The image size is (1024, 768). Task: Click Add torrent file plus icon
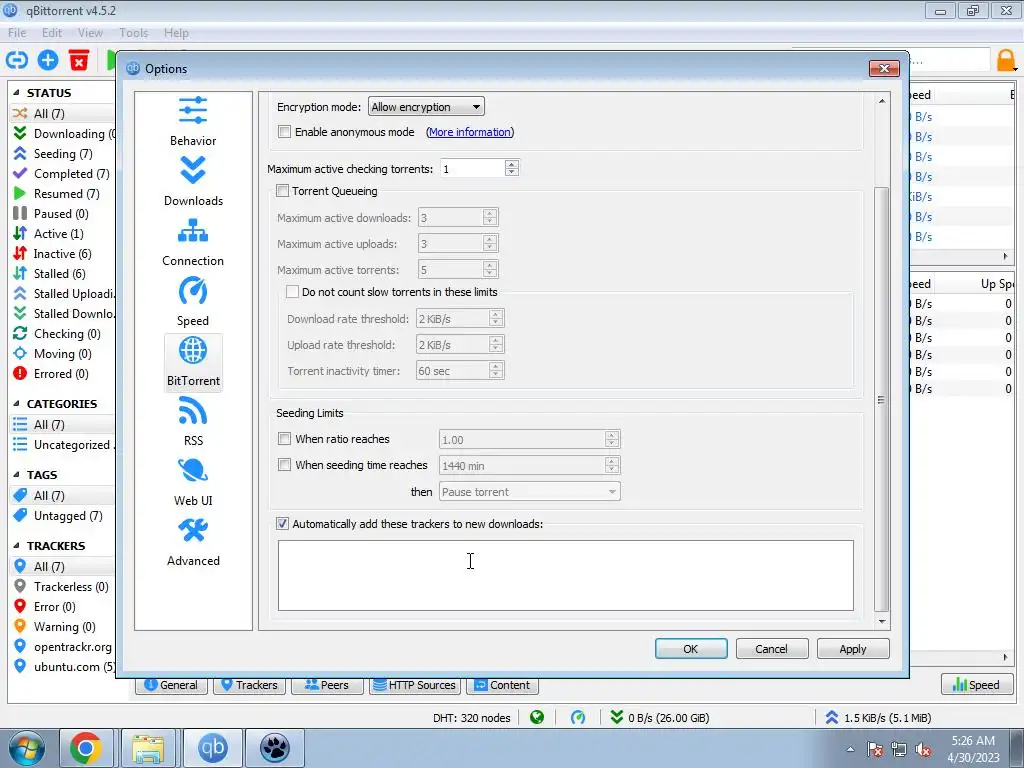tap(48, 60)
